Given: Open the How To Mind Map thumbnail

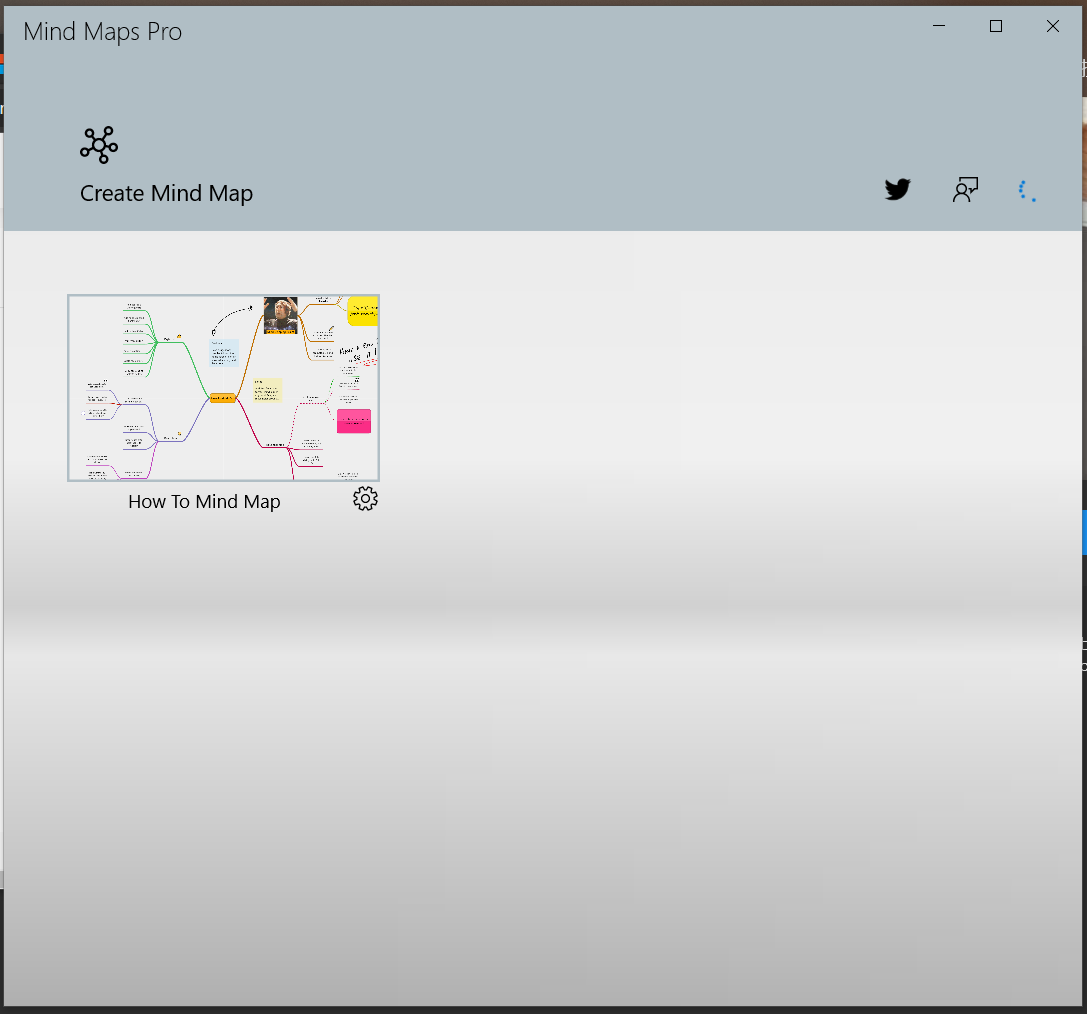Looking at the screenshot, I should pyautogui.click(x=223, y=387).
